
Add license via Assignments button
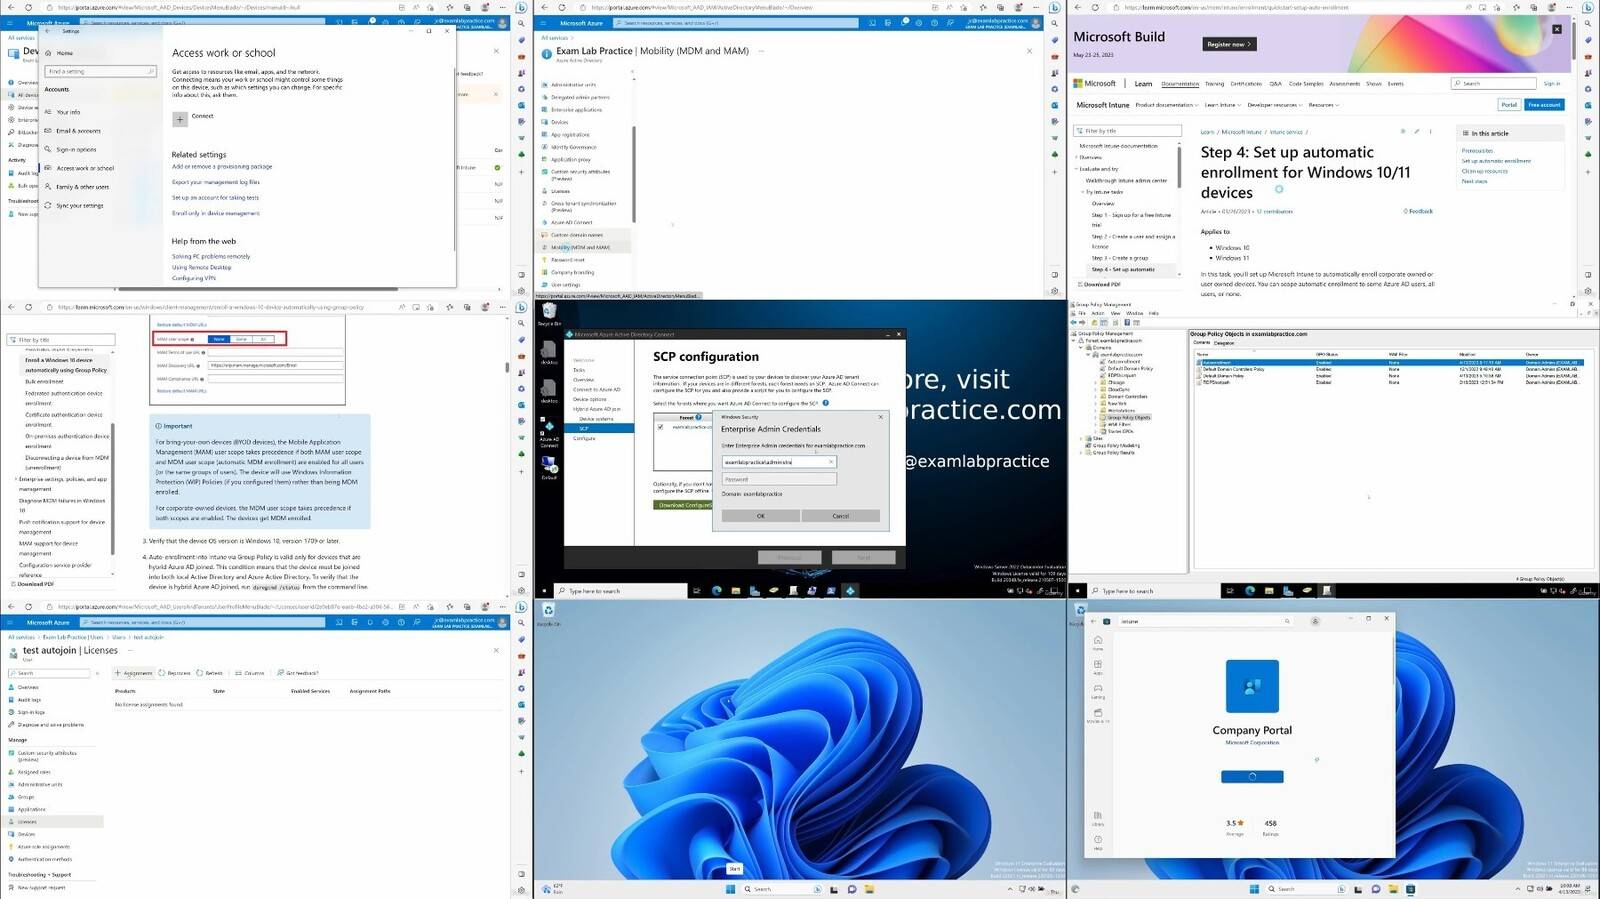134,673
